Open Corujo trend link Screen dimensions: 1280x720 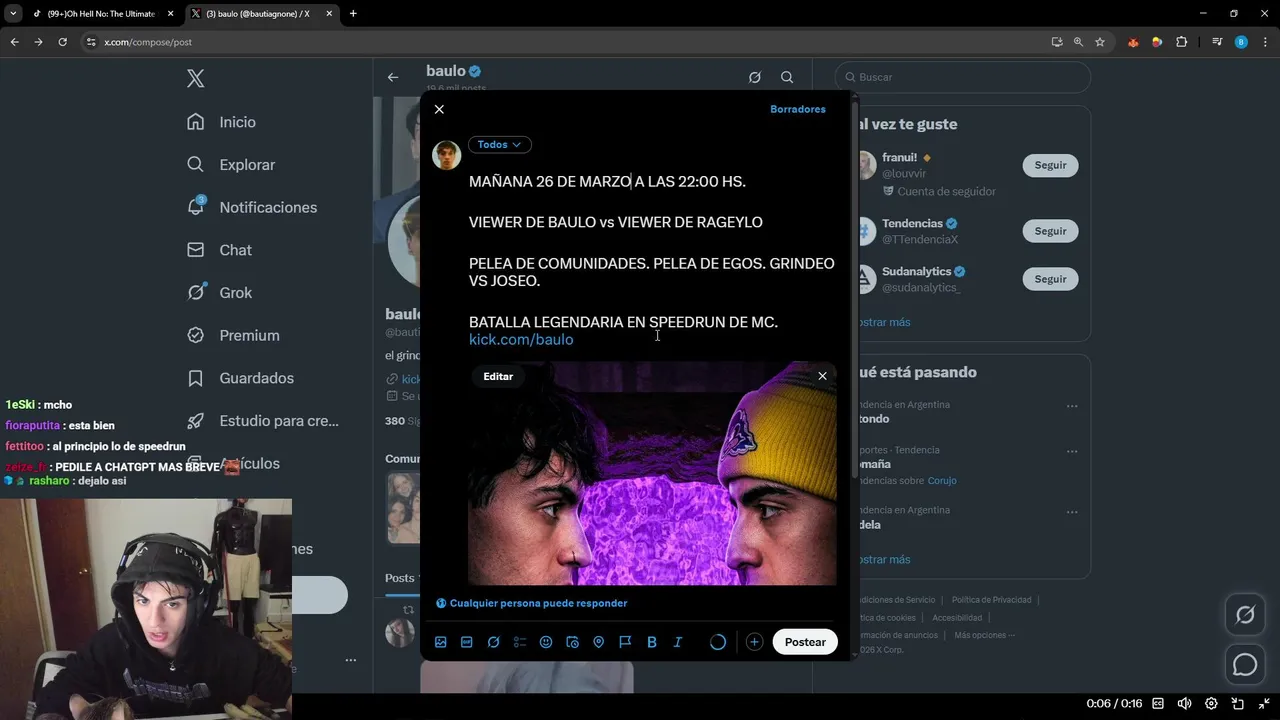(x=942, y=481)
